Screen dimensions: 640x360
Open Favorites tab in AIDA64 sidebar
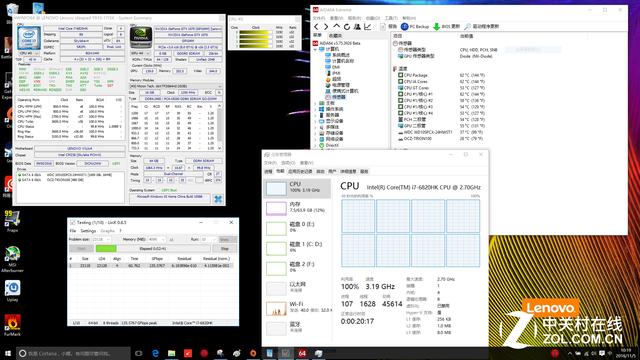point(335,36)
